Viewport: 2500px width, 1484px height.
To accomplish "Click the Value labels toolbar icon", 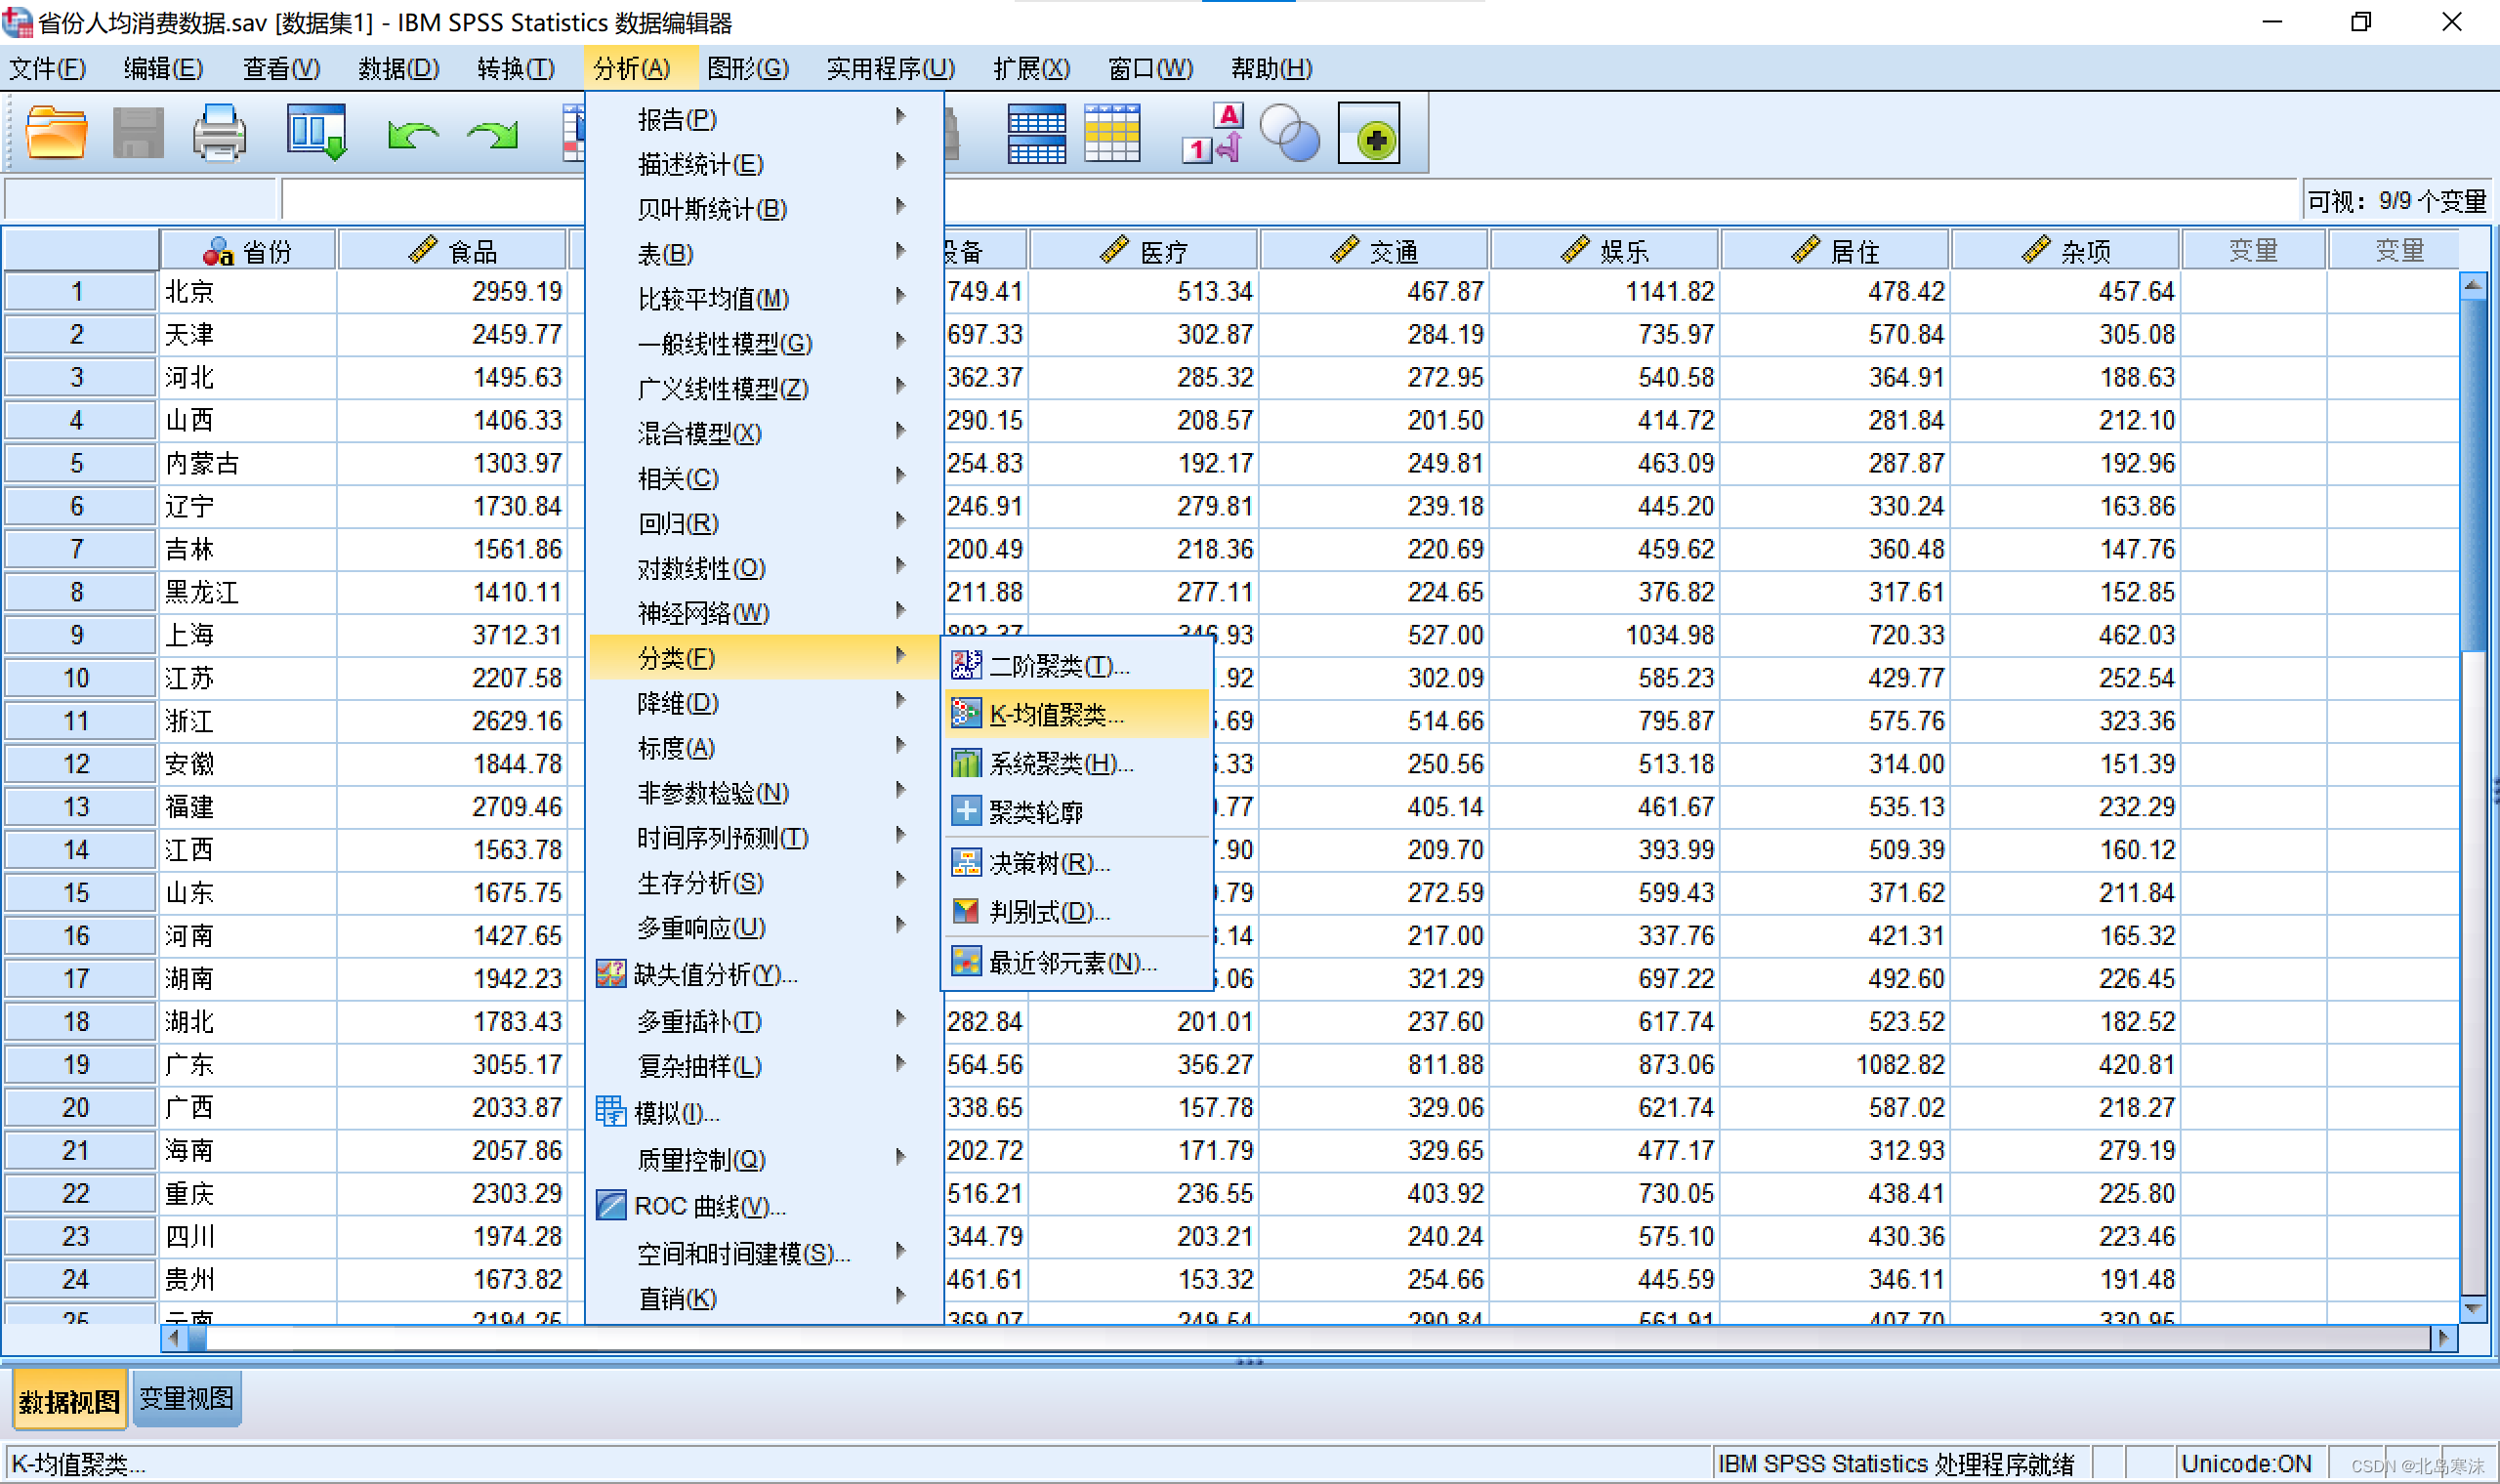I will coord(1213,133).
